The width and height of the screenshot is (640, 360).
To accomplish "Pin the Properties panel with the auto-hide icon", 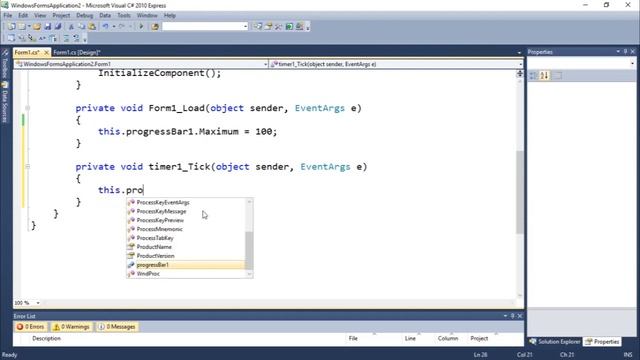I will tap(625, 52).
